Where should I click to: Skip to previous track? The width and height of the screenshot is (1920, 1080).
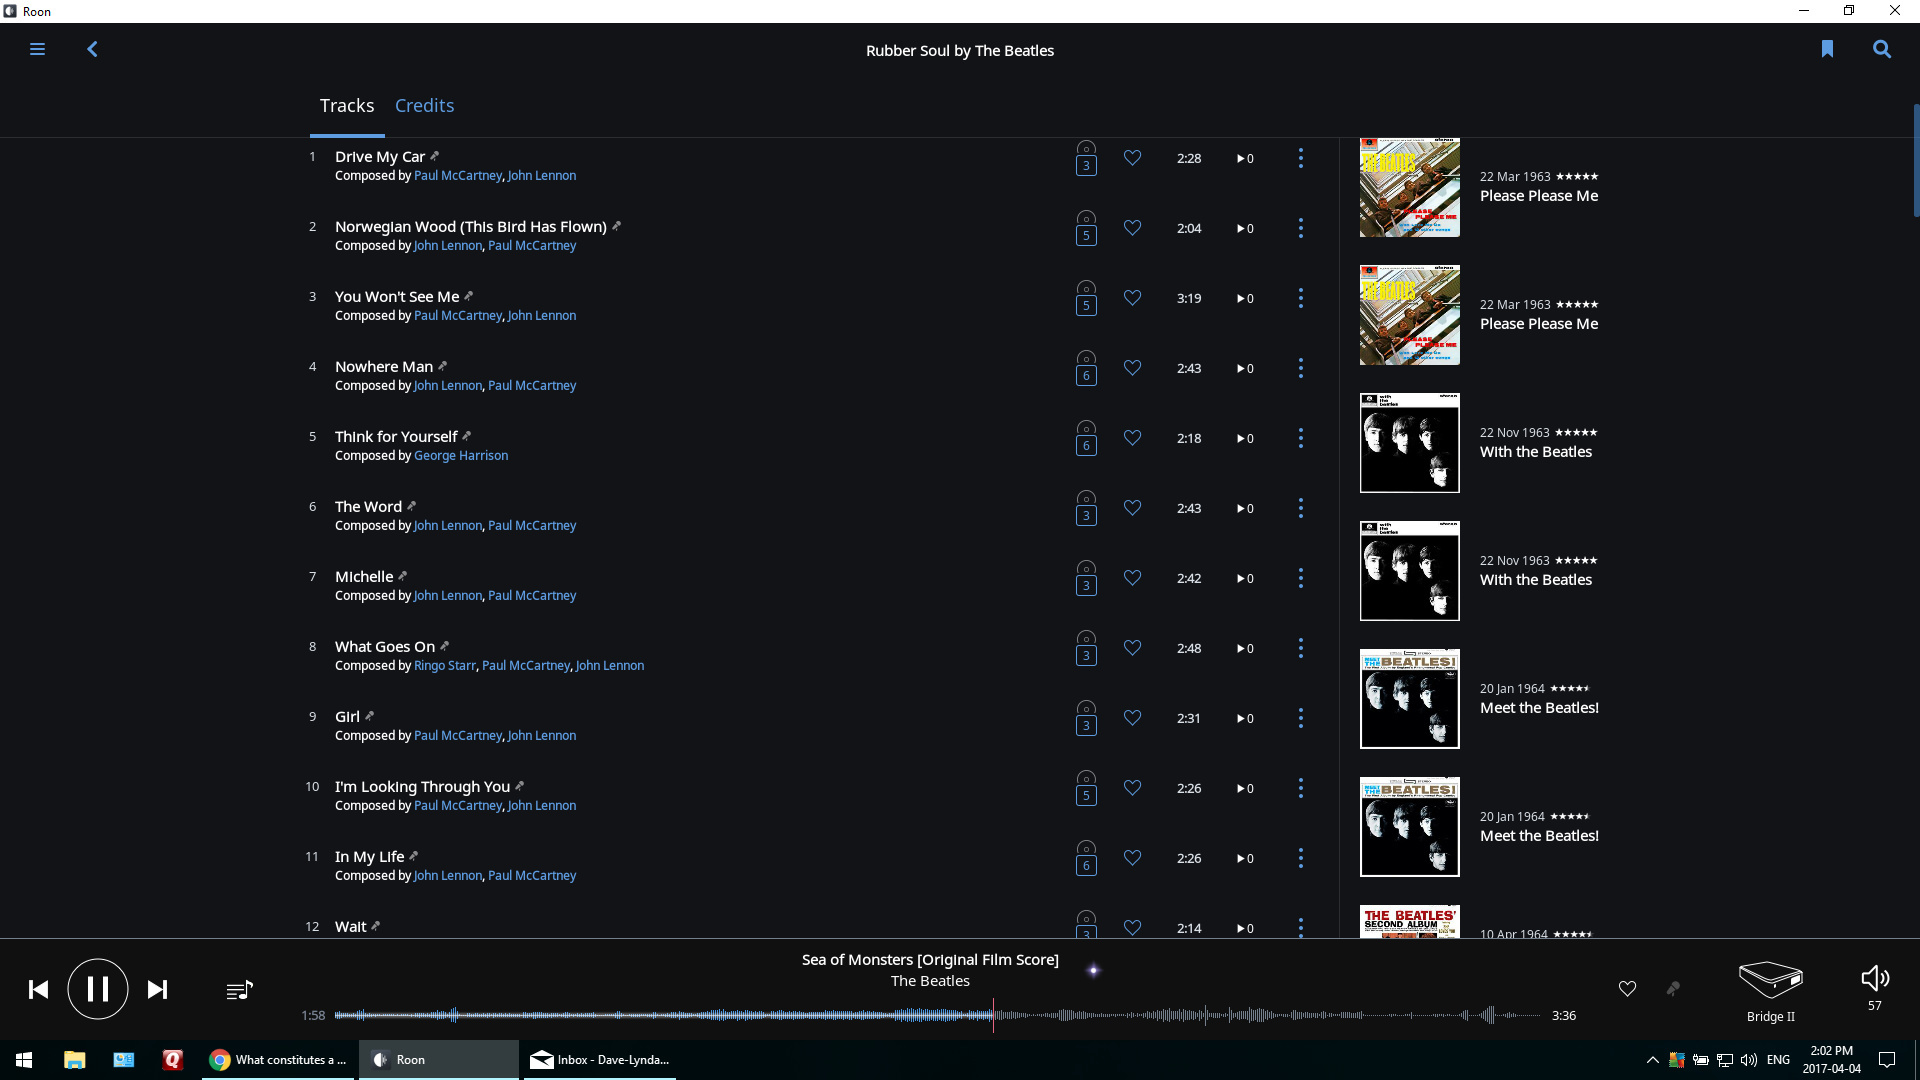(x=38, y=990)
